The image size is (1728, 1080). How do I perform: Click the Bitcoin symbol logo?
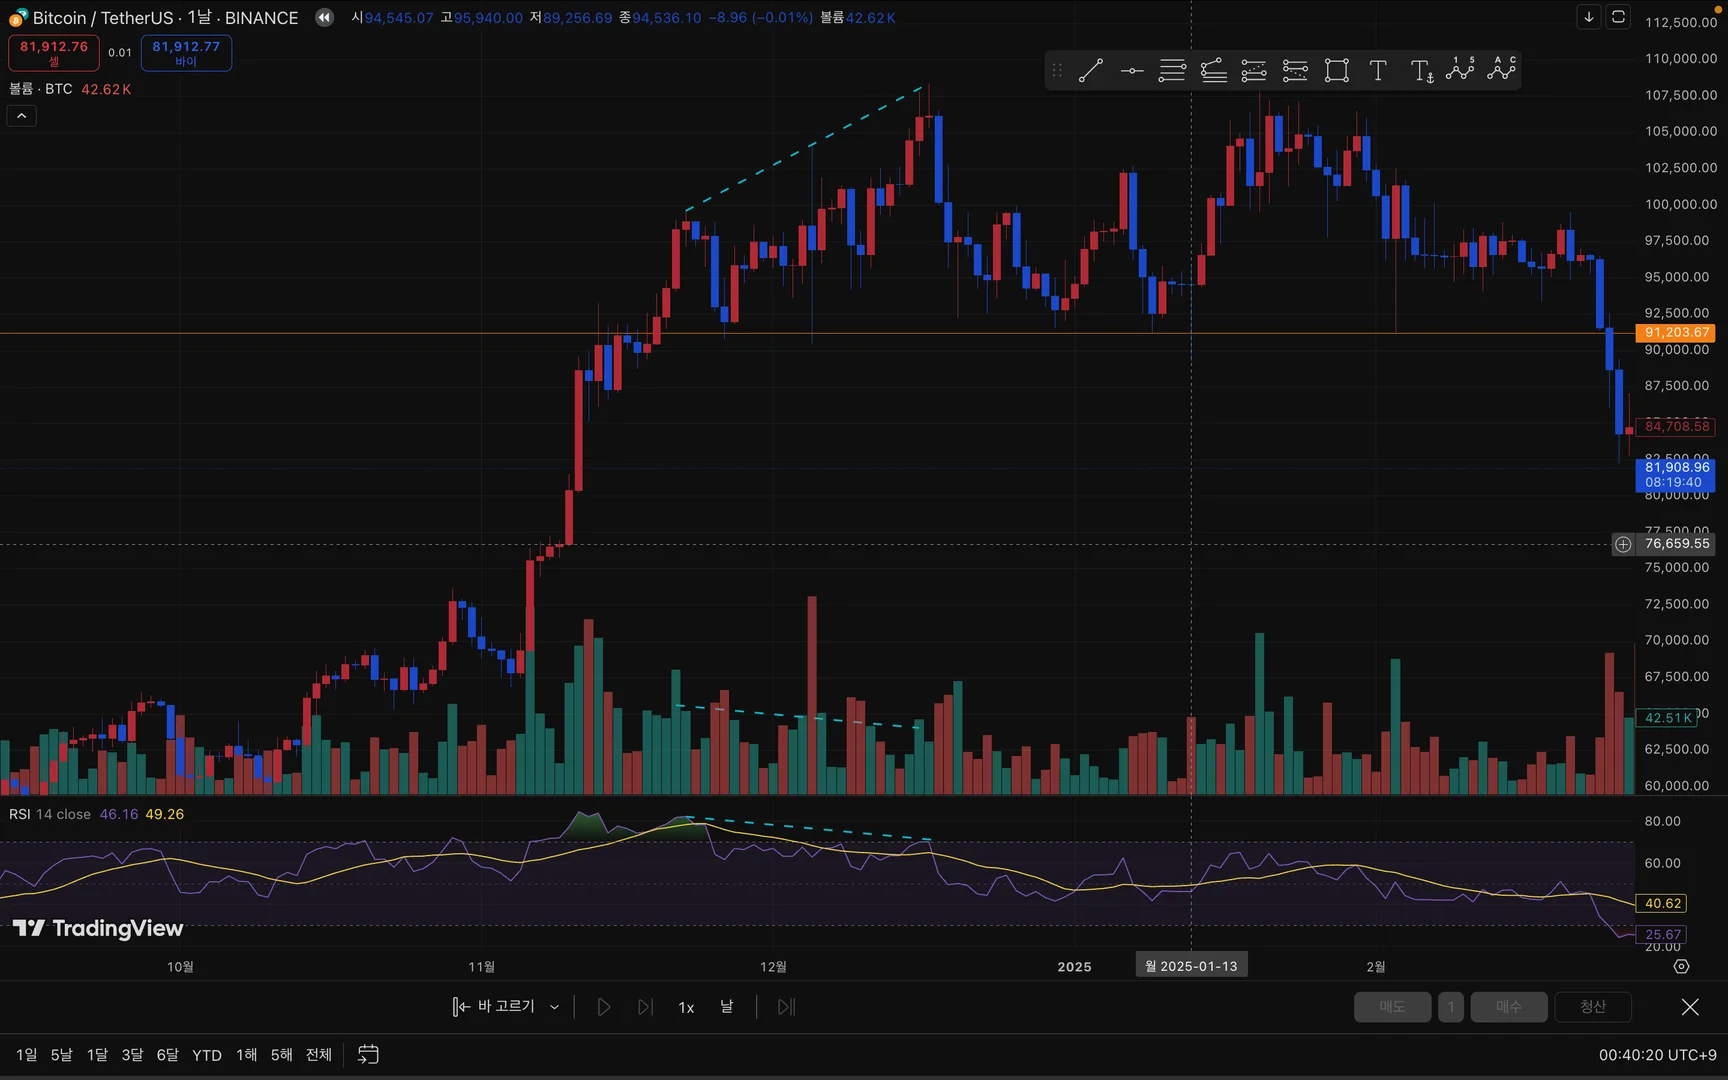17,18
